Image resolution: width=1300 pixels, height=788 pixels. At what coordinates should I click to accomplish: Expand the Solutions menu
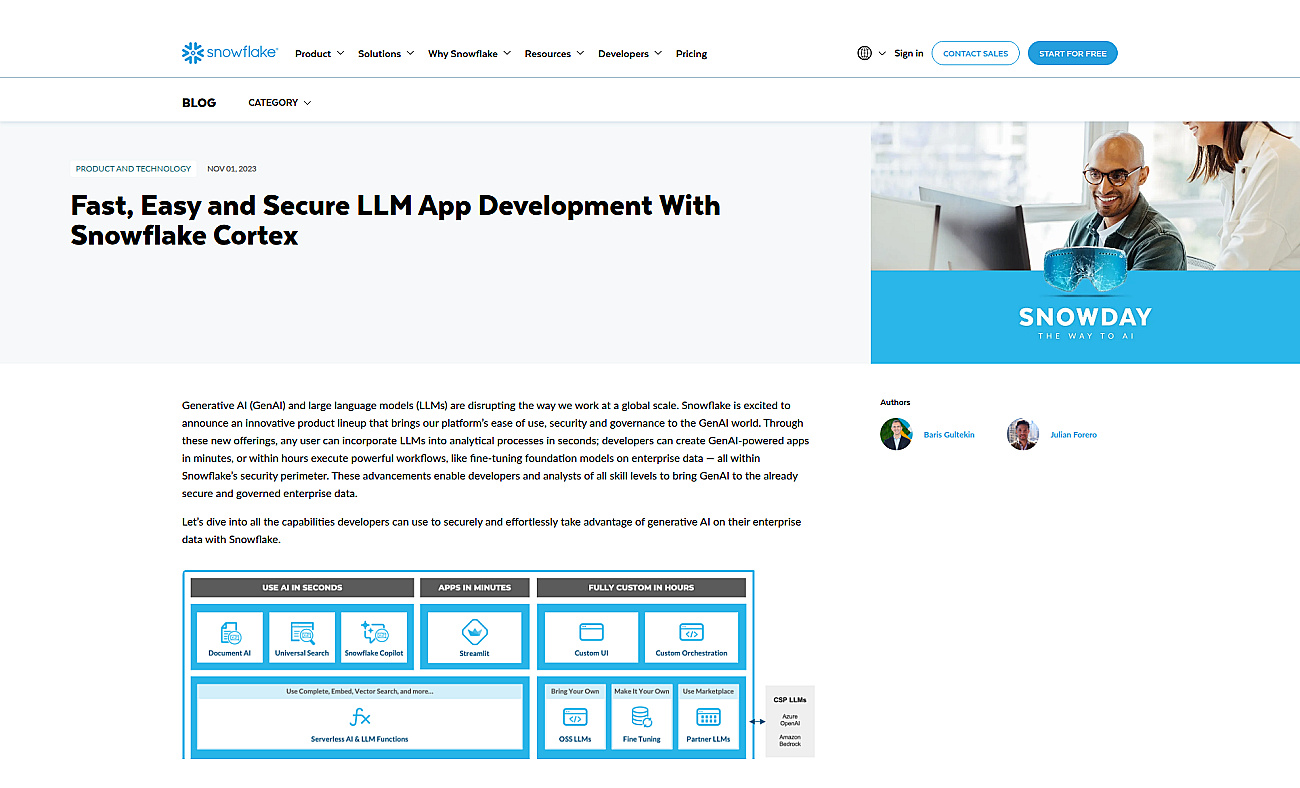click(386, 54)
